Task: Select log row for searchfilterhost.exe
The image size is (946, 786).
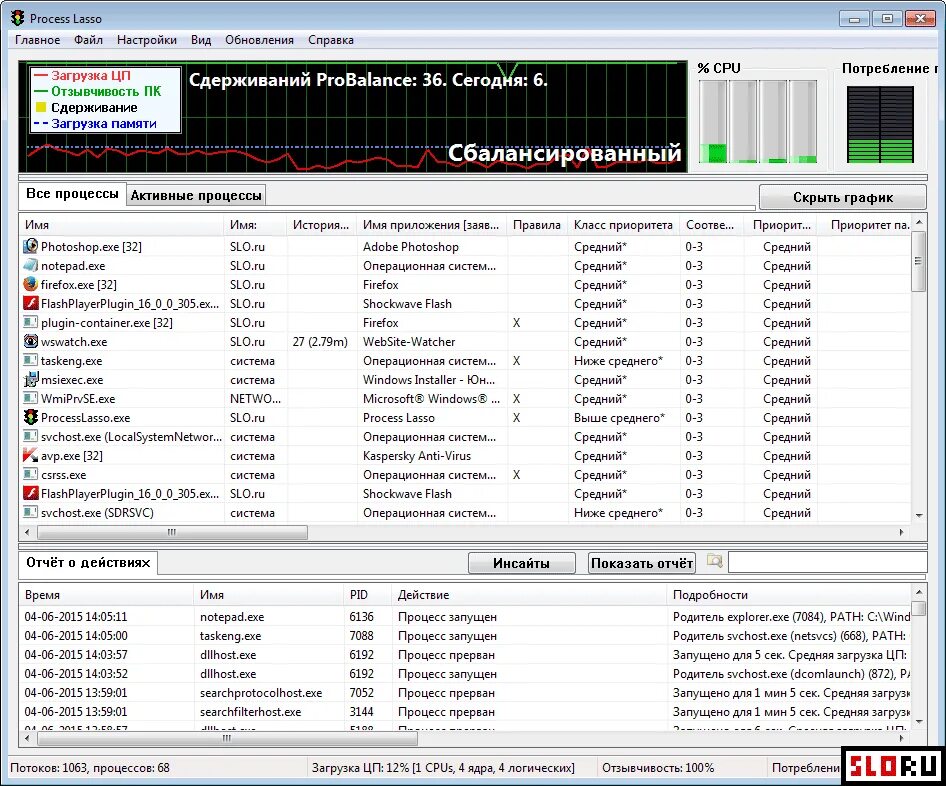Action: click(x=465, y=712)
